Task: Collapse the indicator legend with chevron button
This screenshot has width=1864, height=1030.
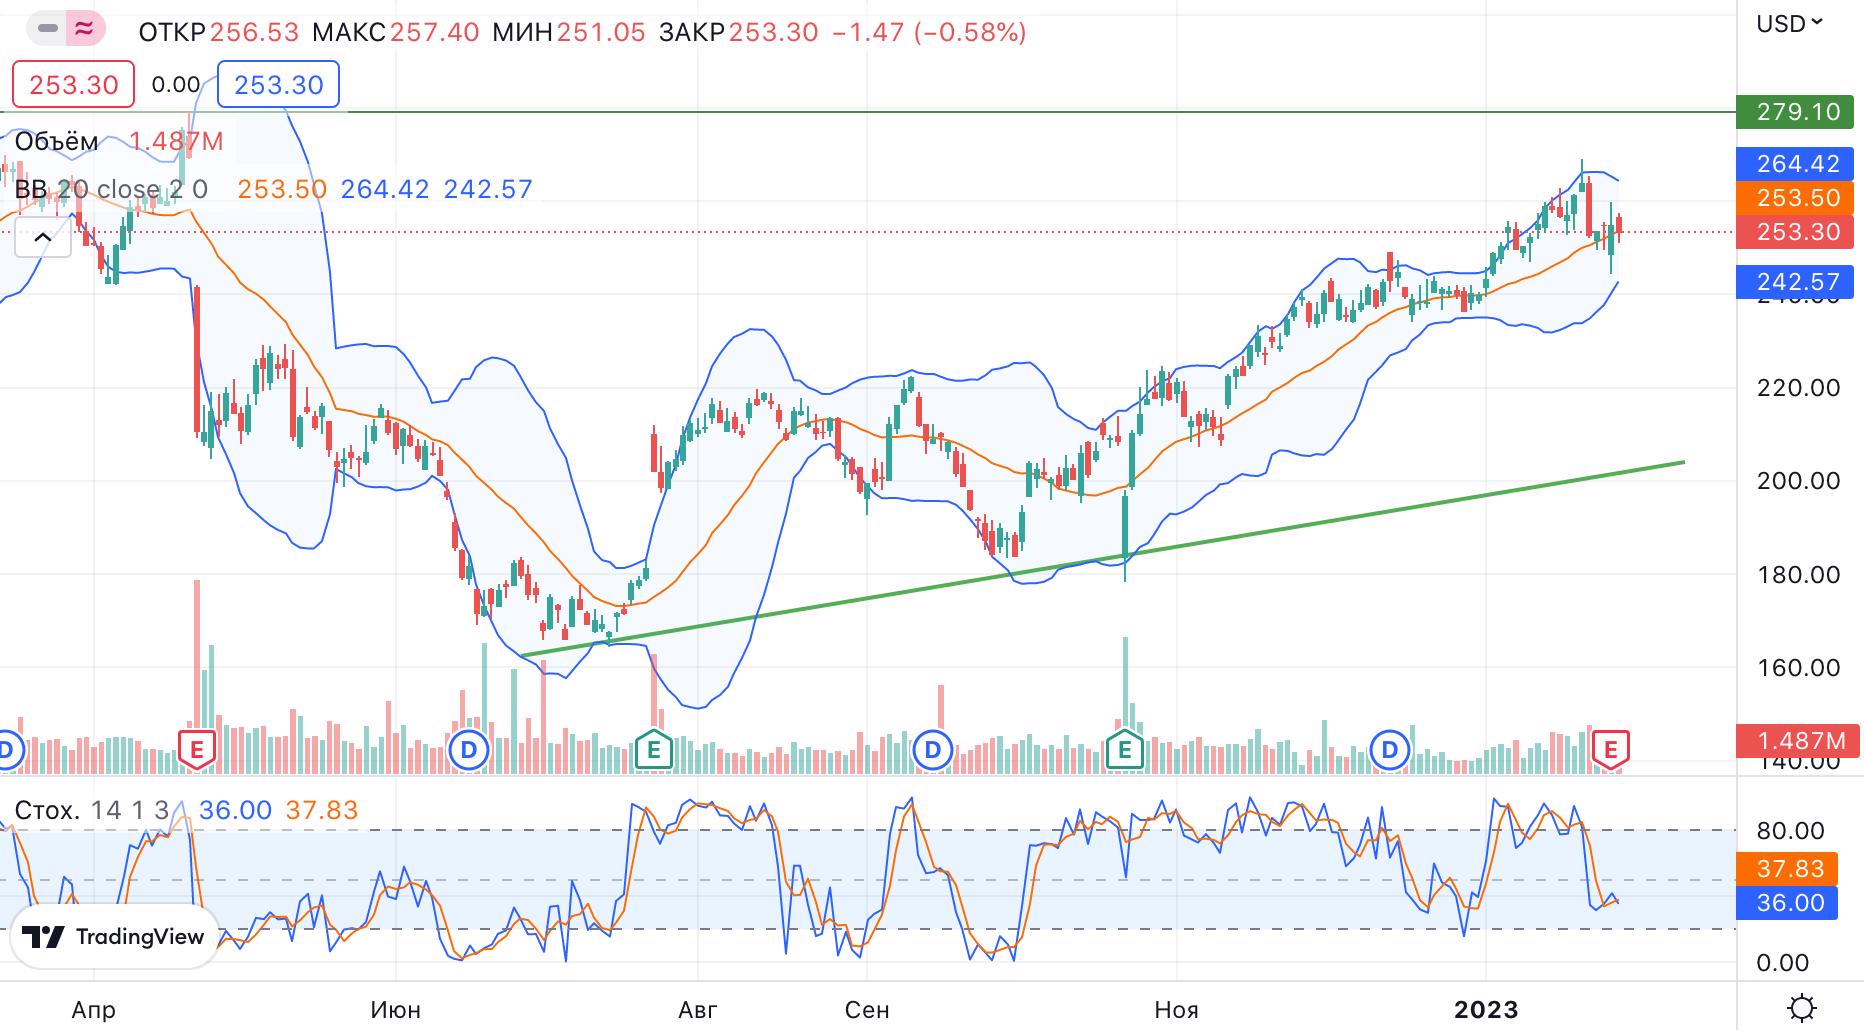Action: [43, 238]
